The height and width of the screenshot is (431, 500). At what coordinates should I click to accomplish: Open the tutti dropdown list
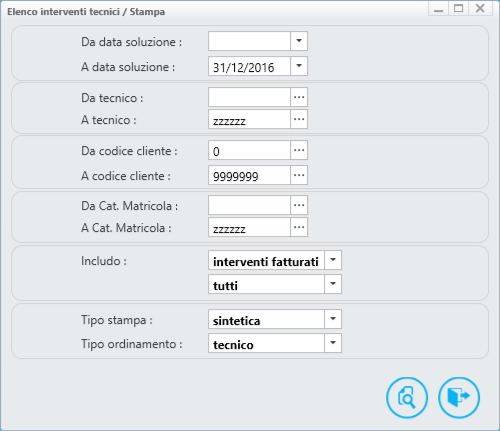click(x=333, y=284)
